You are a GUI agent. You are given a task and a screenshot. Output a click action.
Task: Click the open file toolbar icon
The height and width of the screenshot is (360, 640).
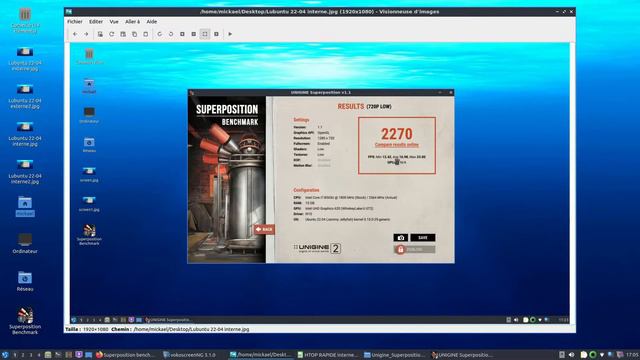100,34
